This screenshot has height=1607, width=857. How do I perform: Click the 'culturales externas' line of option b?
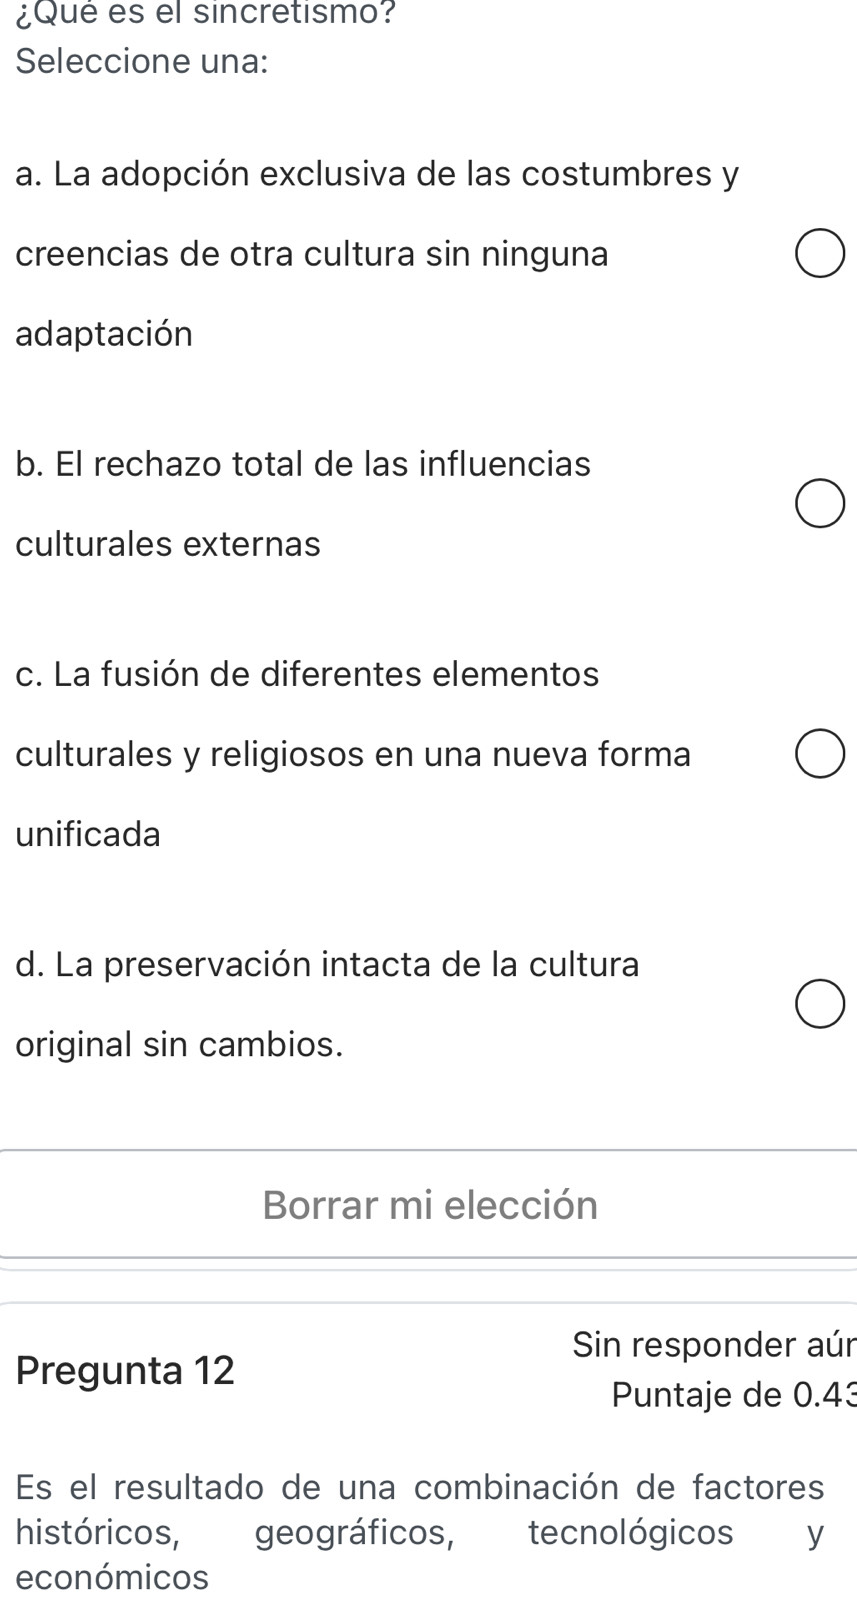click(x=168, y=544)
